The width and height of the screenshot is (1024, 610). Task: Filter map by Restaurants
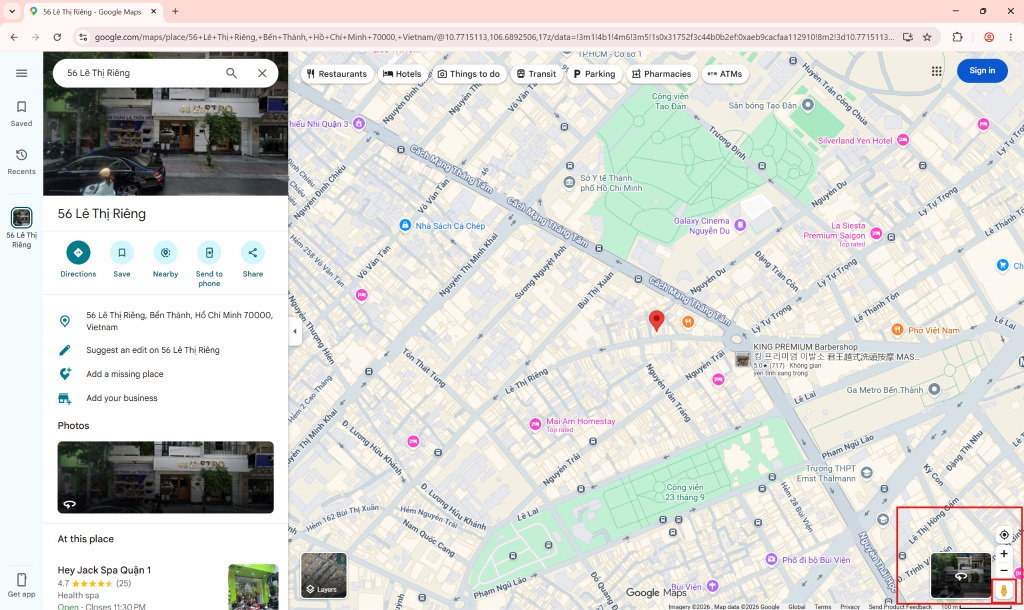pyautogui.click(x=338, y=74)
